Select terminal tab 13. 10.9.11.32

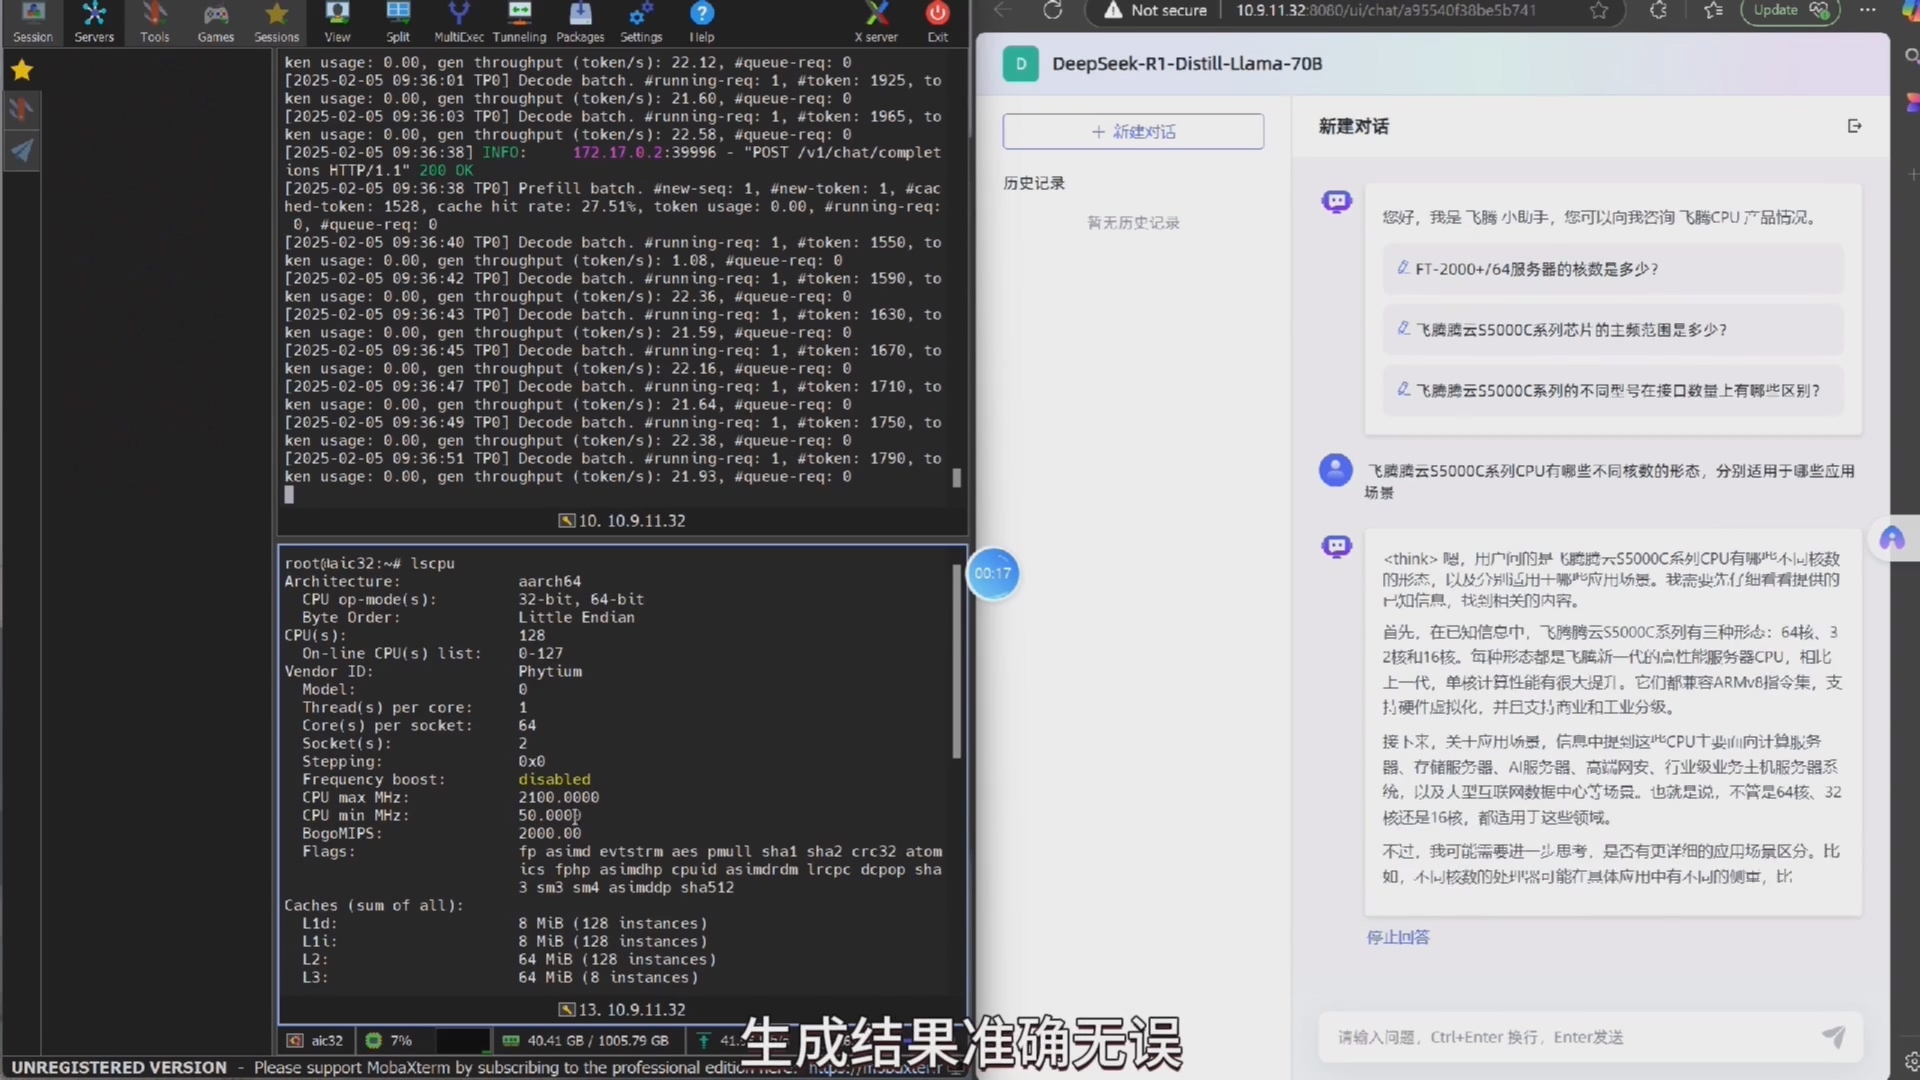click(x=622, y=1009)
